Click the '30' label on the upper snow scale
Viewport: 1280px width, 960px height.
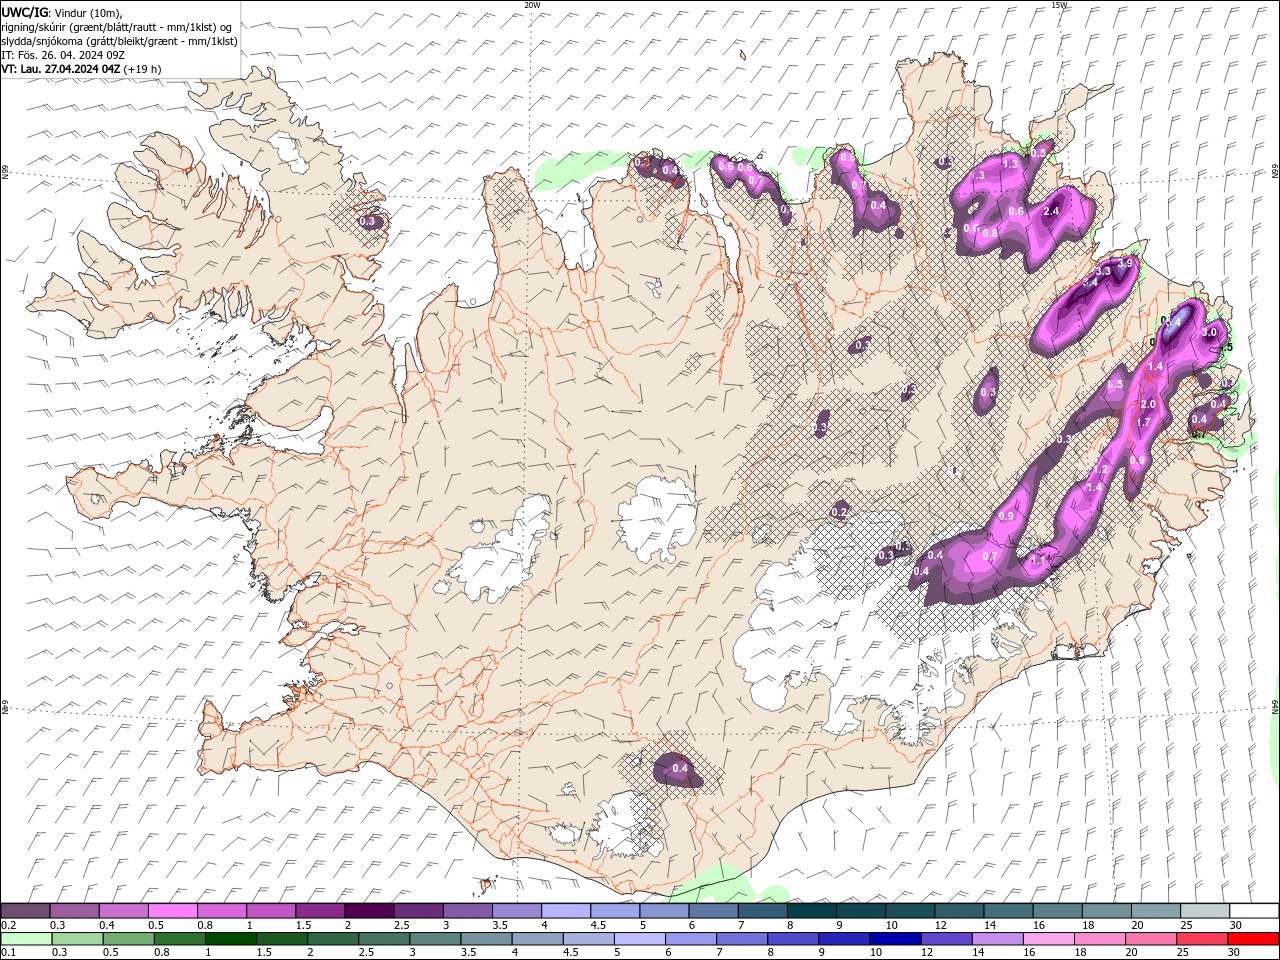[1236, 926]
